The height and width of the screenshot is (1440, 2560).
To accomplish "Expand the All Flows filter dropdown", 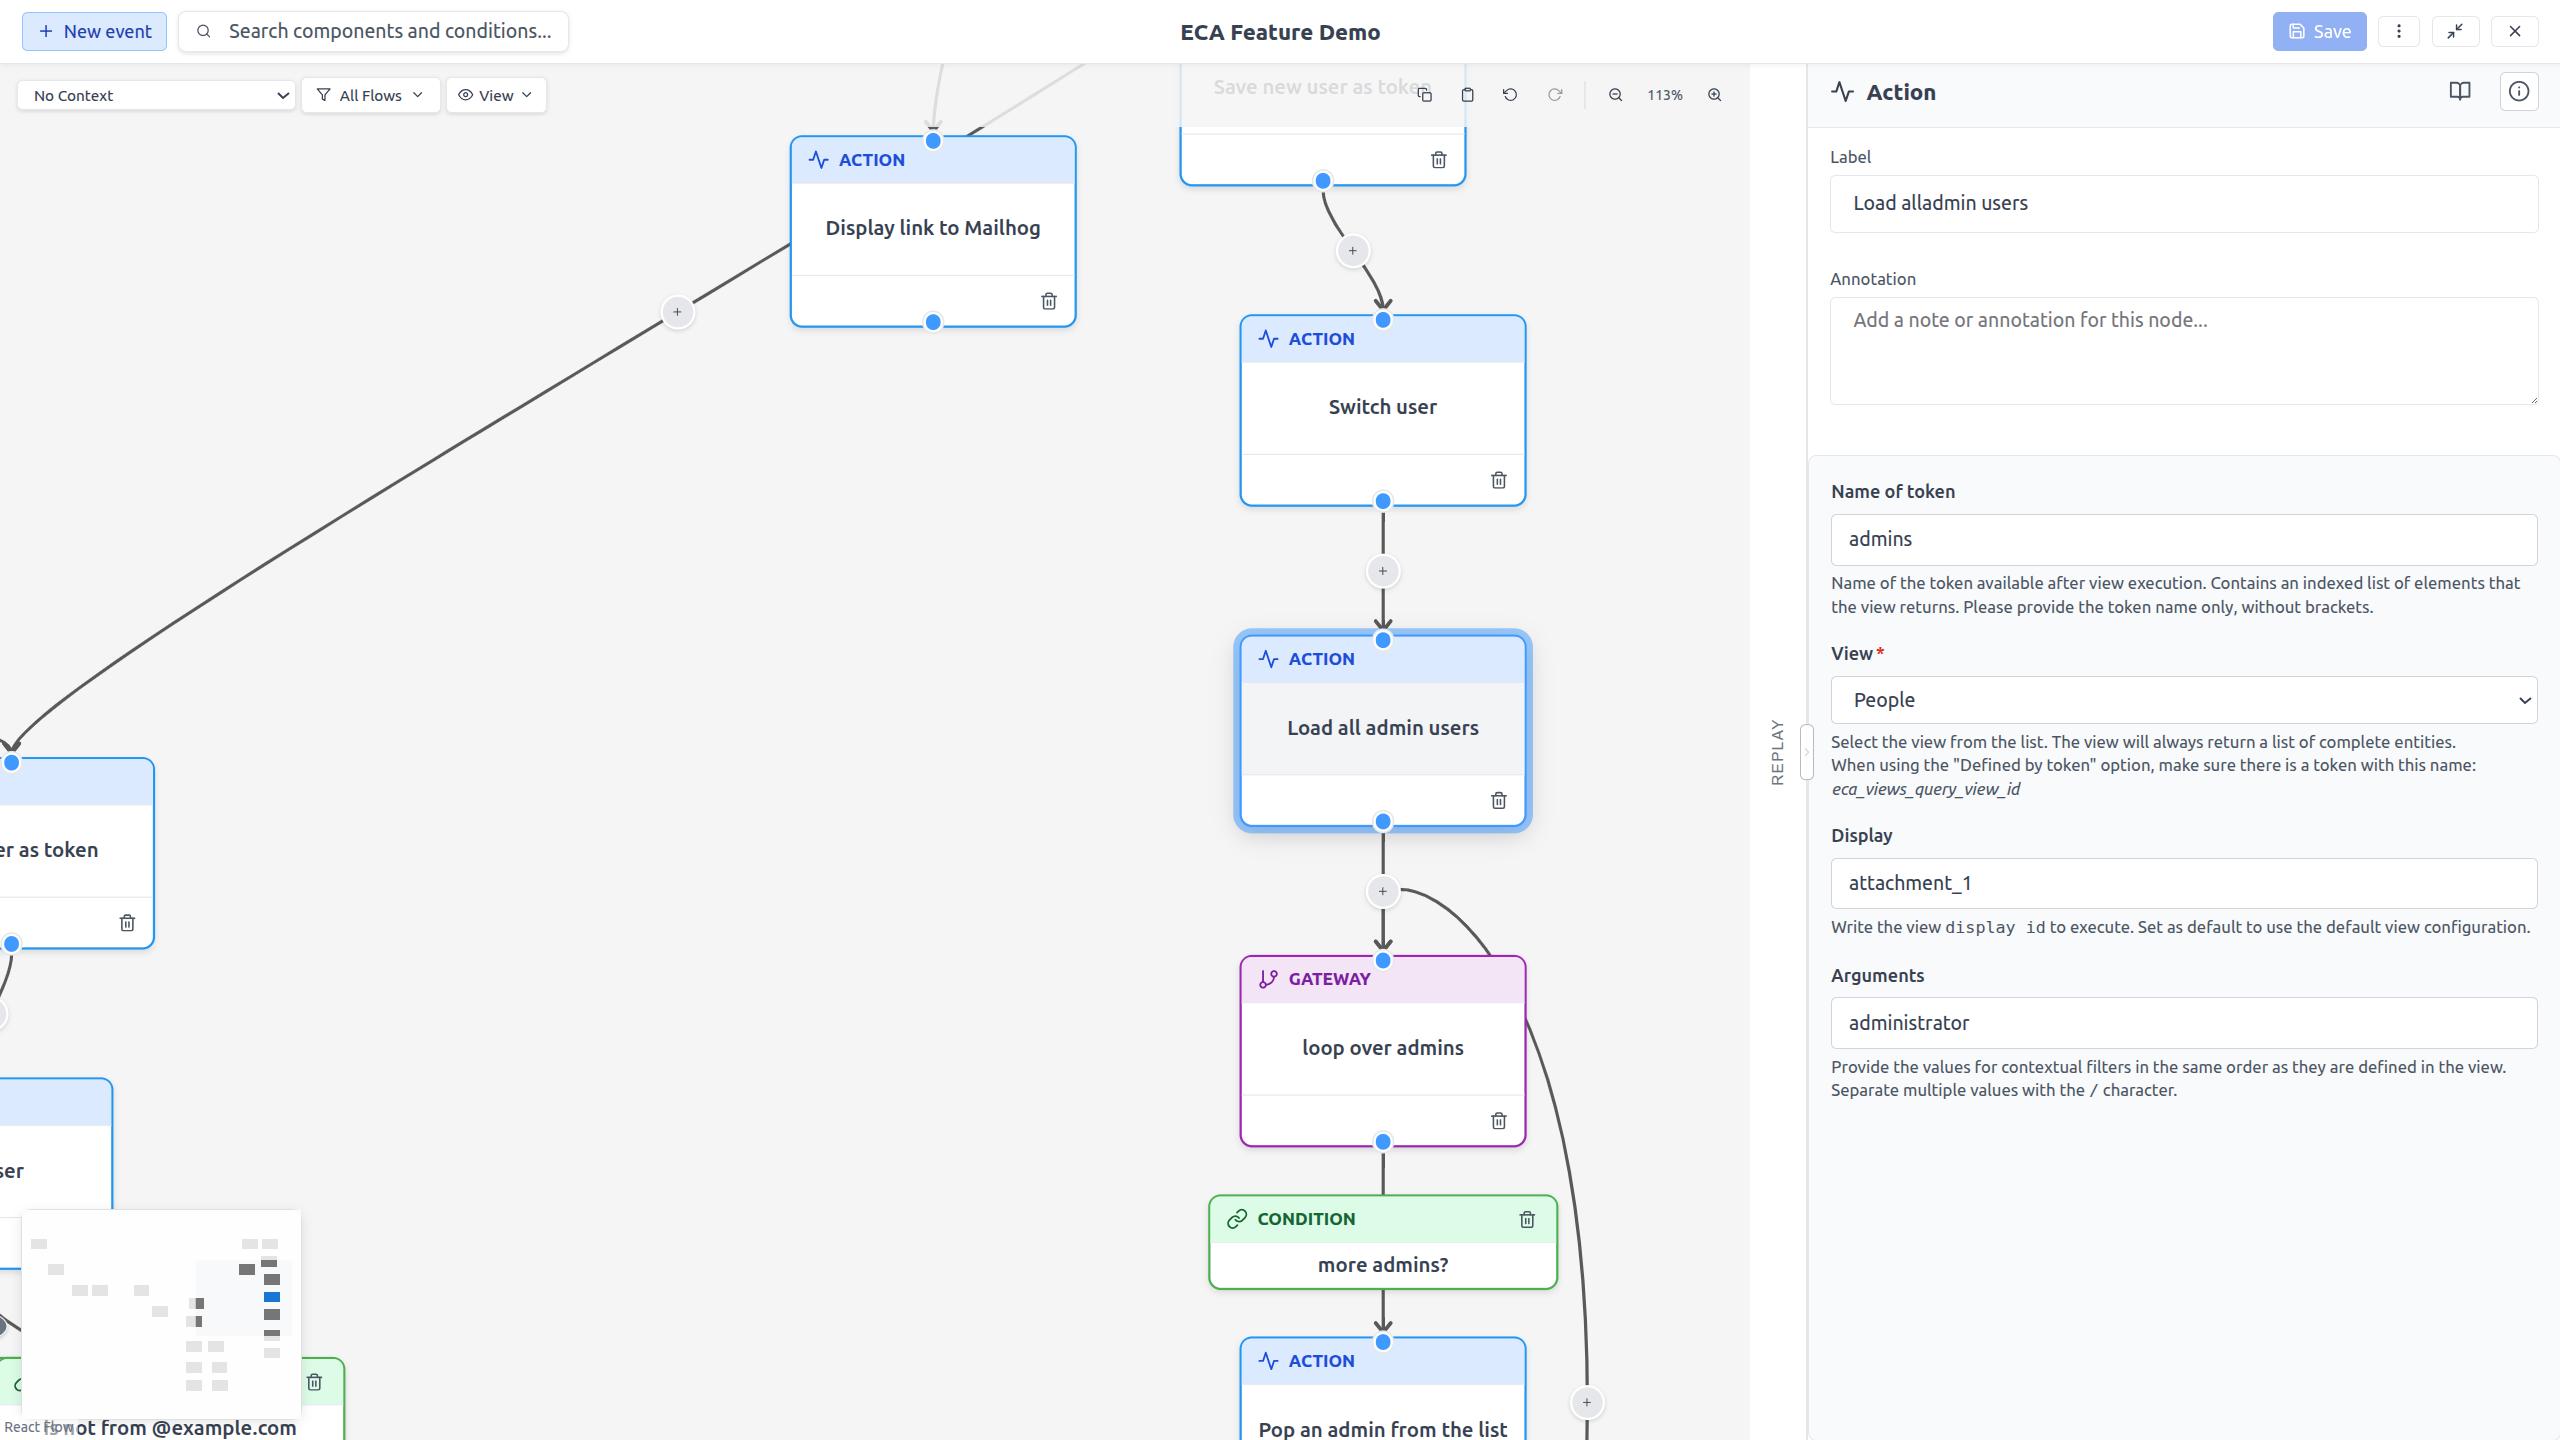I will pyautogui.click(x=370, y=95).
